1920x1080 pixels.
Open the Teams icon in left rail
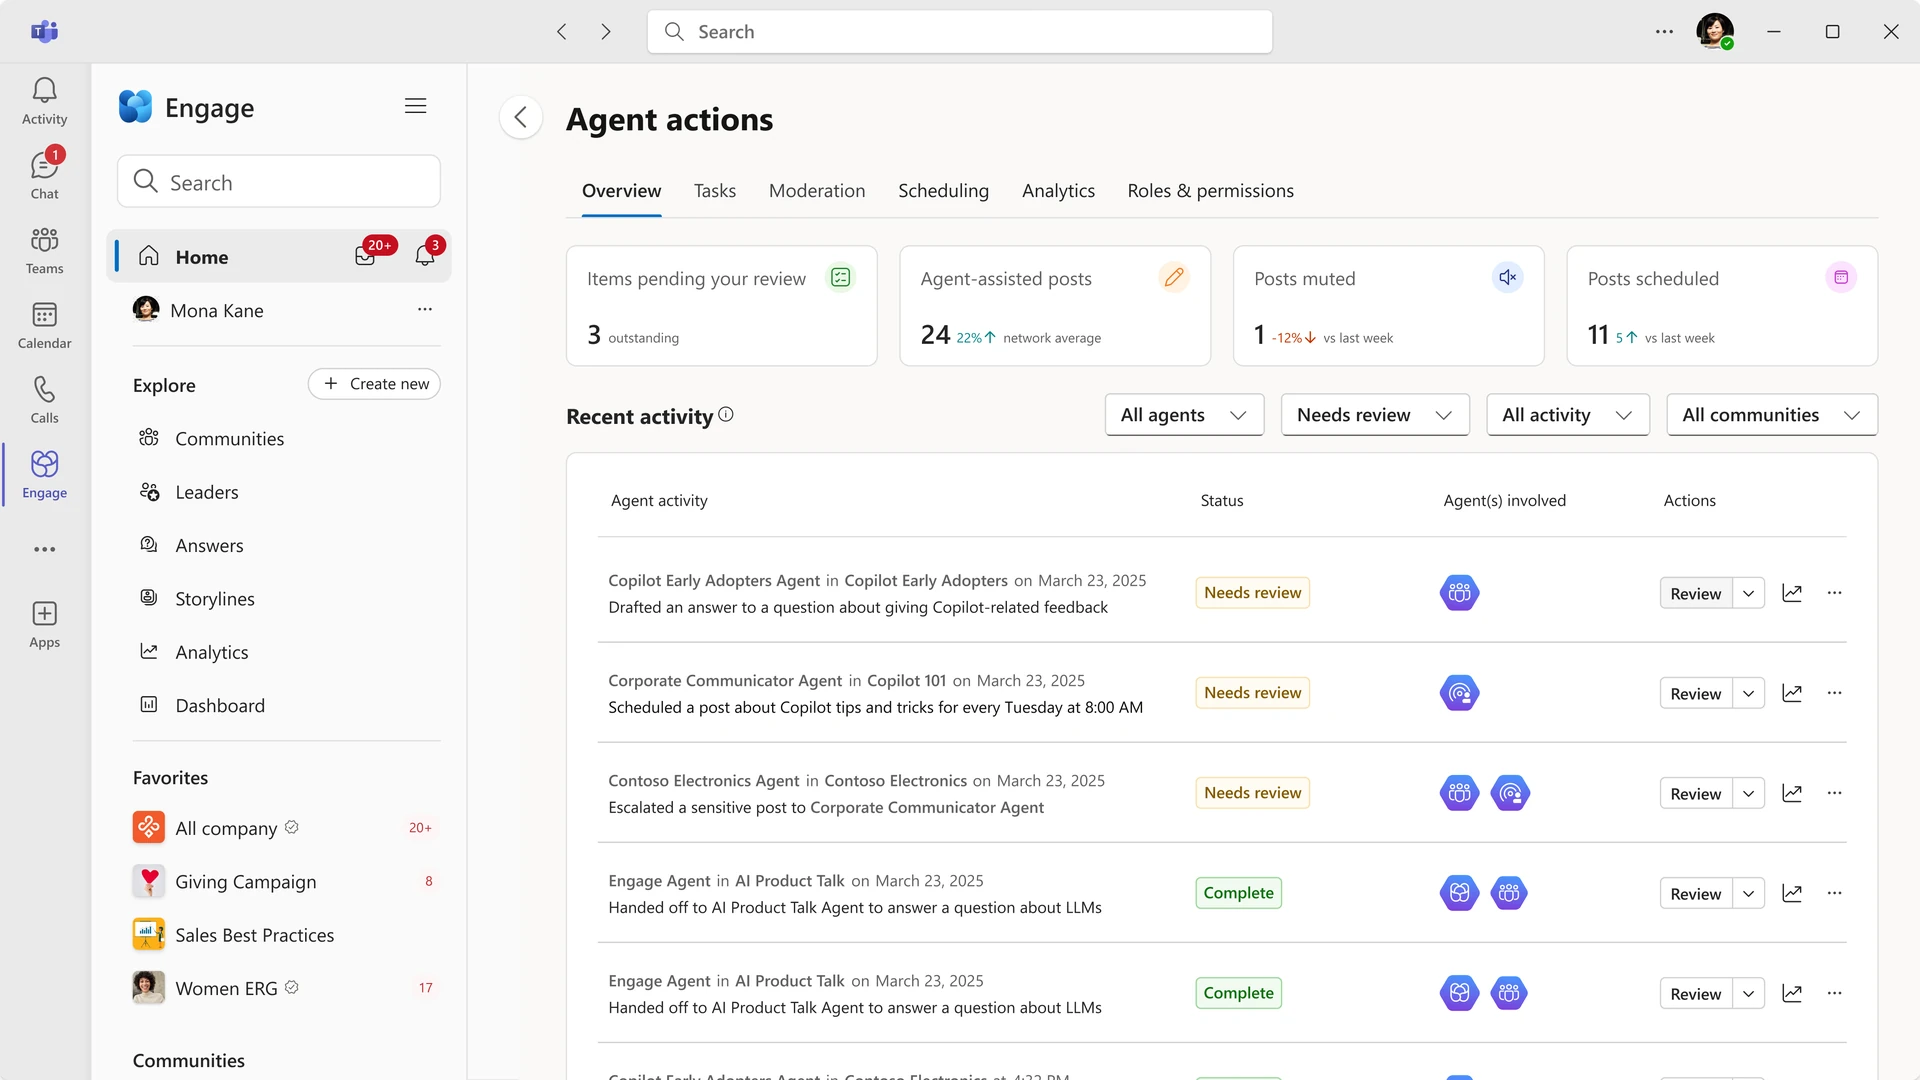click(x=44, y=250)
